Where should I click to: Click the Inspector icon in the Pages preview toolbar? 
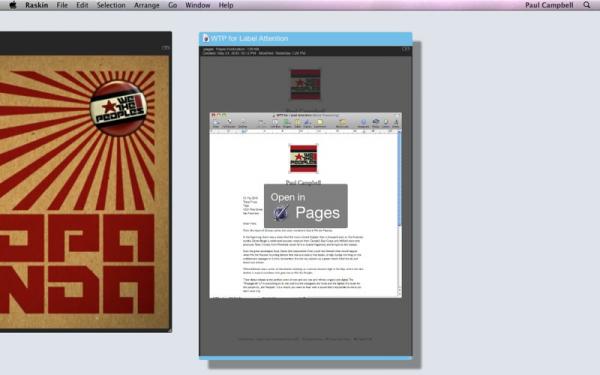[x=363, y=122]
